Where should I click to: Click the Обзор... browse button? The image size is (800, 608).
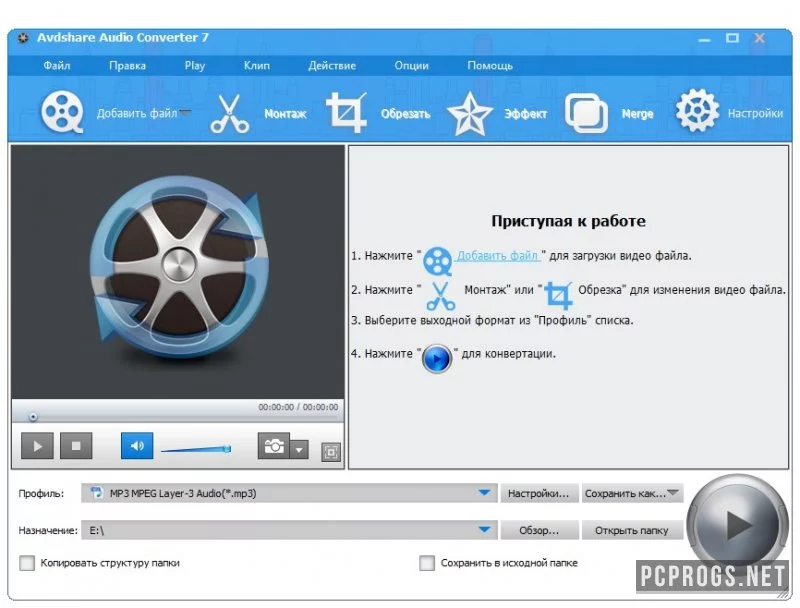pyautogui.click(x=539, y=530)
